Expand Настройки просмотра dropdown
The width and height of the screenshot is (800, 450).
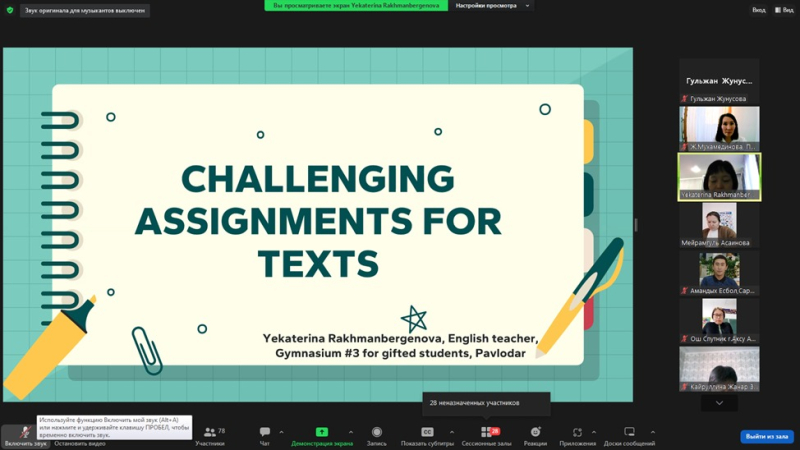pos(493,5)
